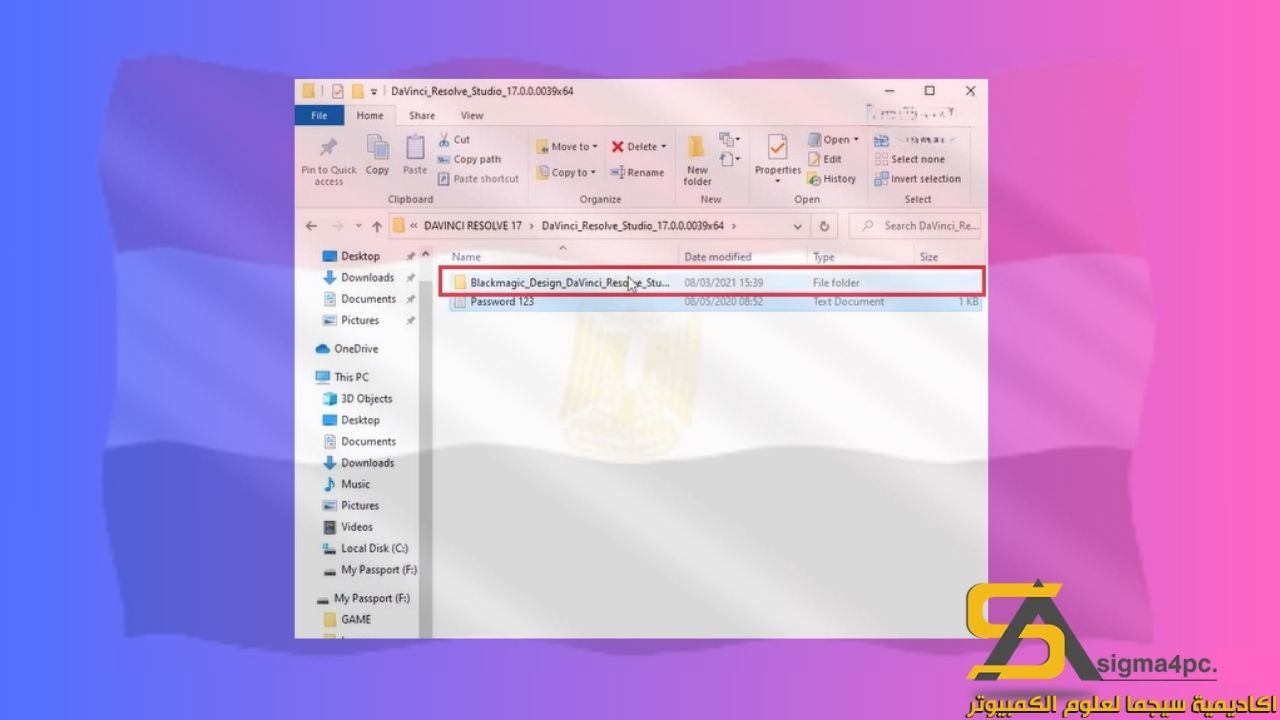Screen dimensions: 1280x720
Task: Expand the address bar history dropdown
Action: [798, 226]
